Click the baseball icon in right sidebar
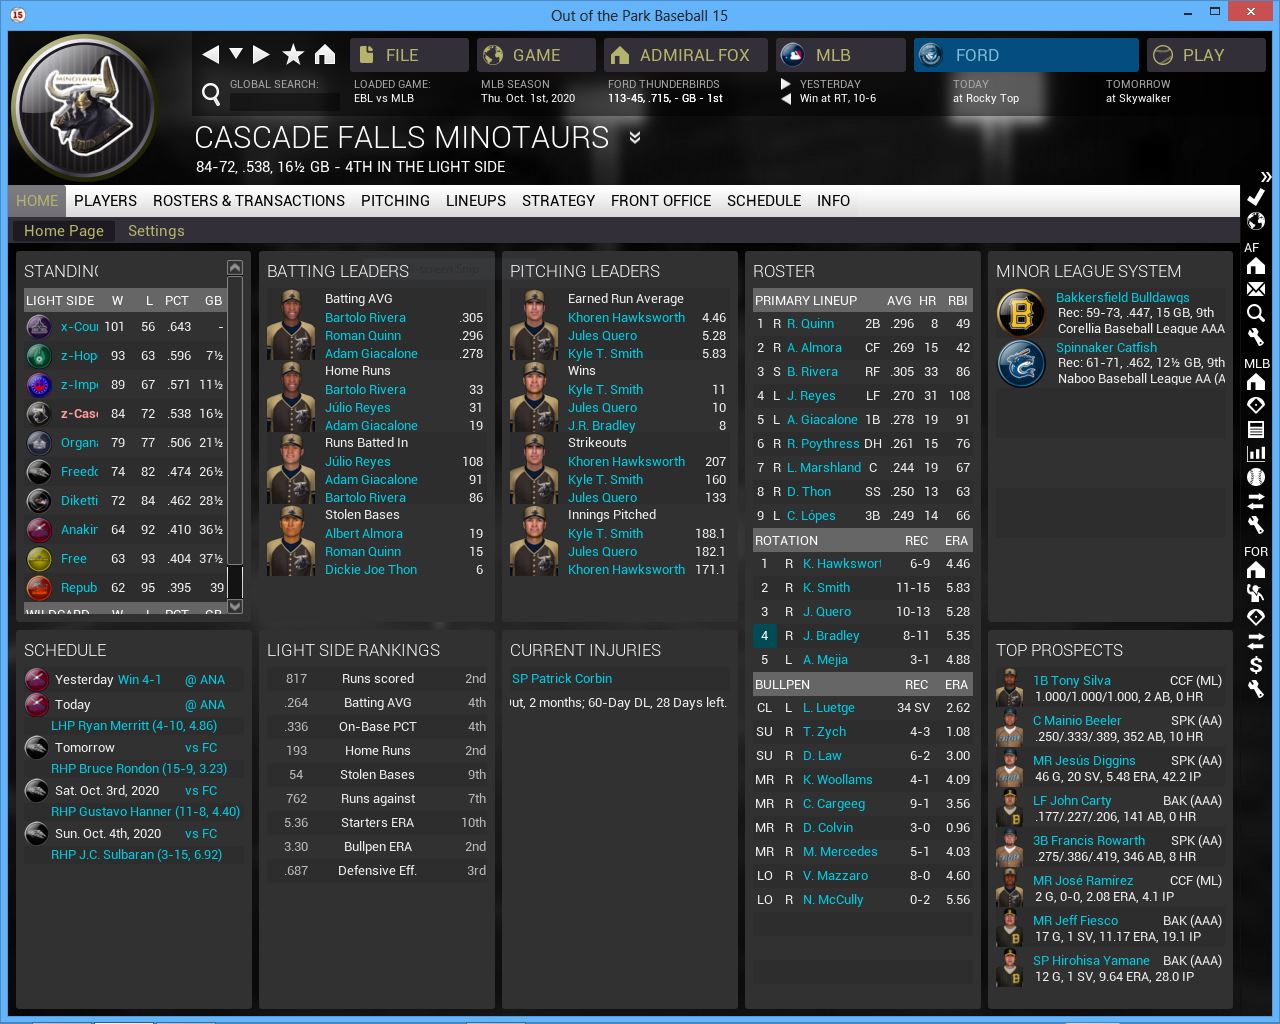Image resolution: width=1280 pixels, height=1024 pixels. click(1256, 477)
